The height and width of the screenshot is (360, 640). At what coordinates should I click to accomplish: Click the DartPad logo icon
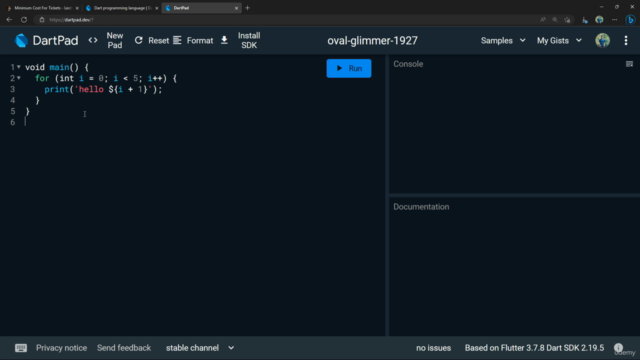point(21,40)
